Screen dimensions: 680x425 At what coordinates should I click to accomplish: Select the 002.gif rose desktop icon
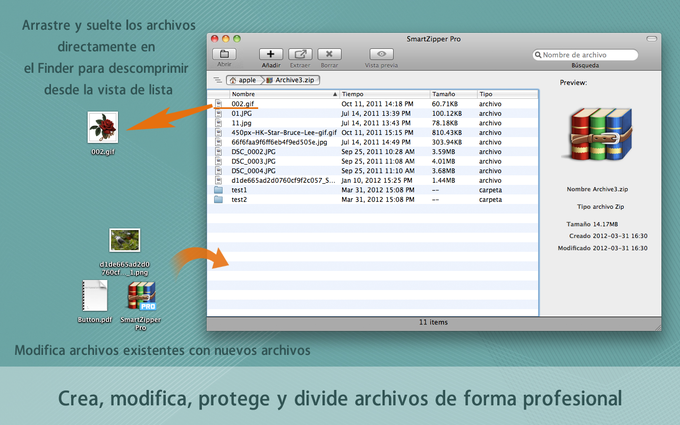coord(103,128)
